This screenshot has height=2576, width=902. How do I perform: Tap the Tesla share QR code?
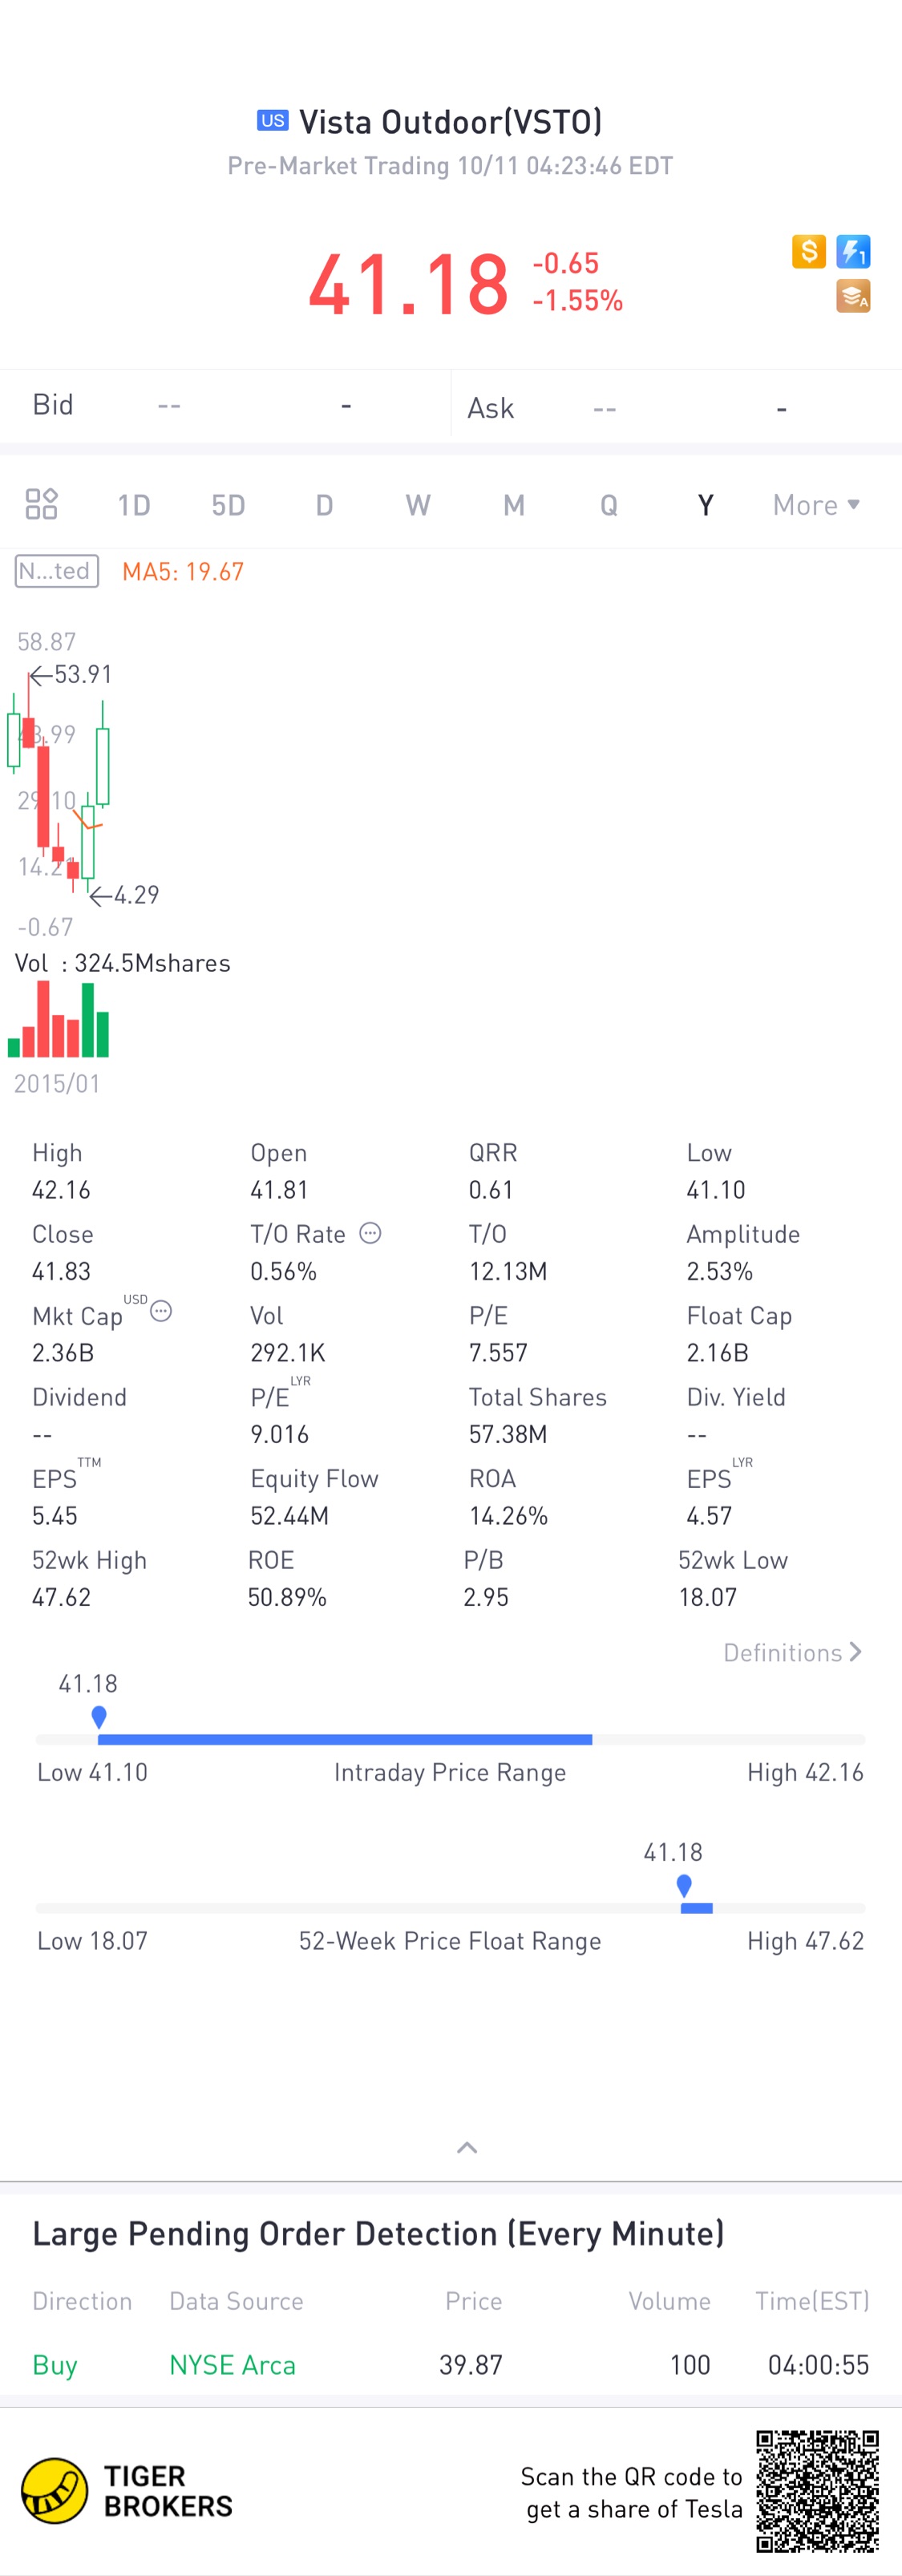[817, 2490]
